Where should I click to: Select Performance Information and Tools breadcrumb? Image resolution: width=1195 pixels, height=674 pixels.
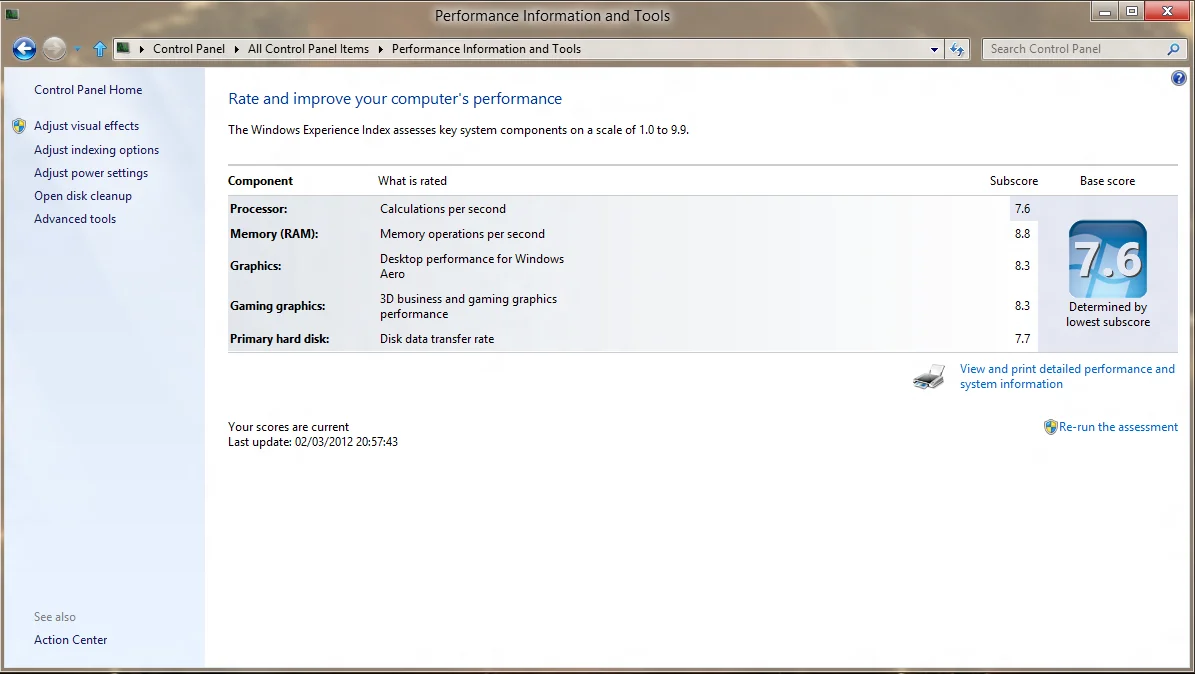(486, 49)
